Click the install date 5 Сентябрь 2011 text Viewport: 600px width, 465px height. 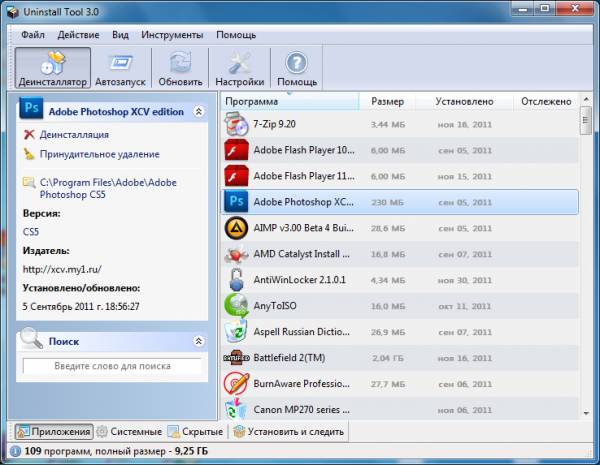tap(81, 307)
